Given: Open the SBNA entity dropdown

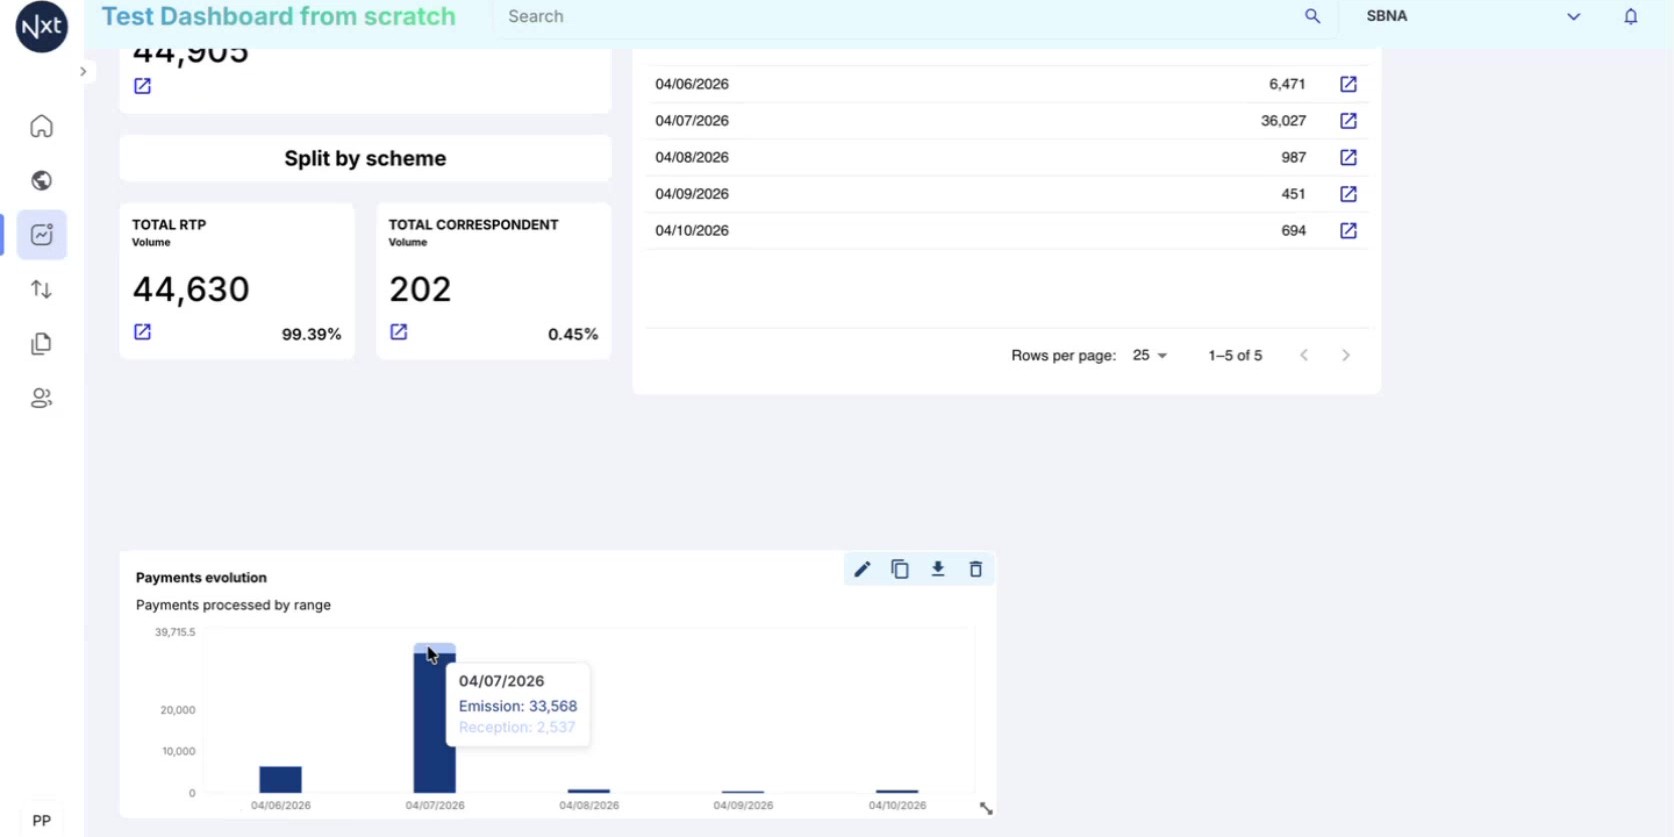Looking at the screenshot, I should click(x=1472, y=16).
